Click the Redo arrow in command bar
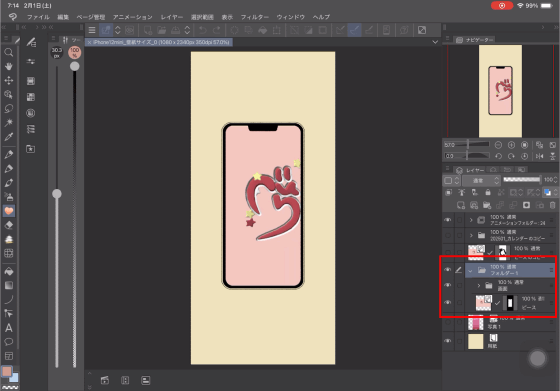The height and width of the screenshot is (391, 560). [x=216, y=30]
